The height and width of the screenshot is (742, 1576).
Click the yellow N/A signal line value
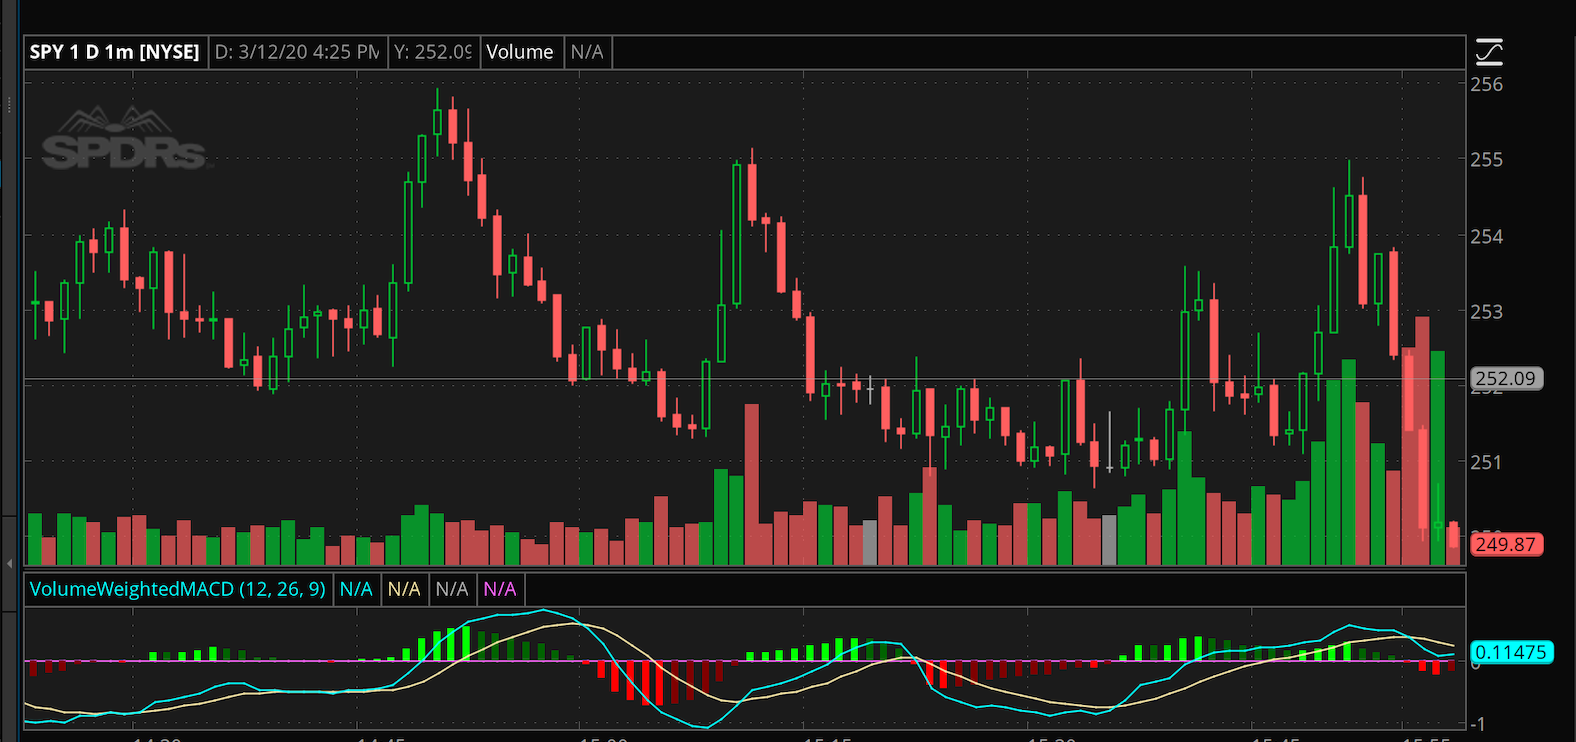coord(404,589)
